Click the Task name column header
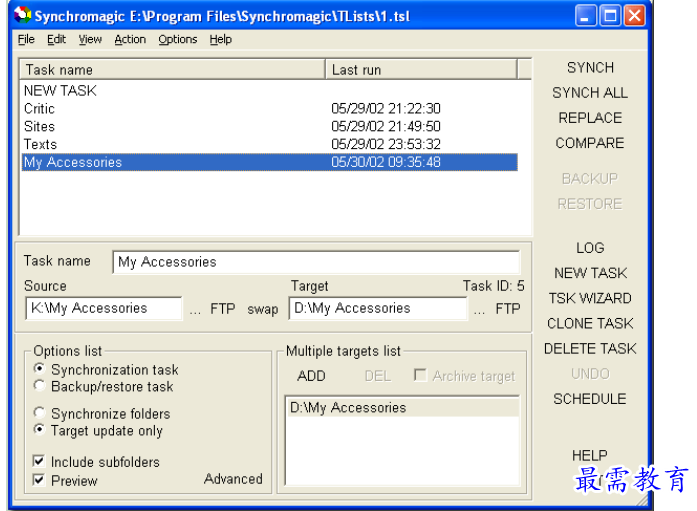This screenshot has width=697, height=511. click(172, 70)
